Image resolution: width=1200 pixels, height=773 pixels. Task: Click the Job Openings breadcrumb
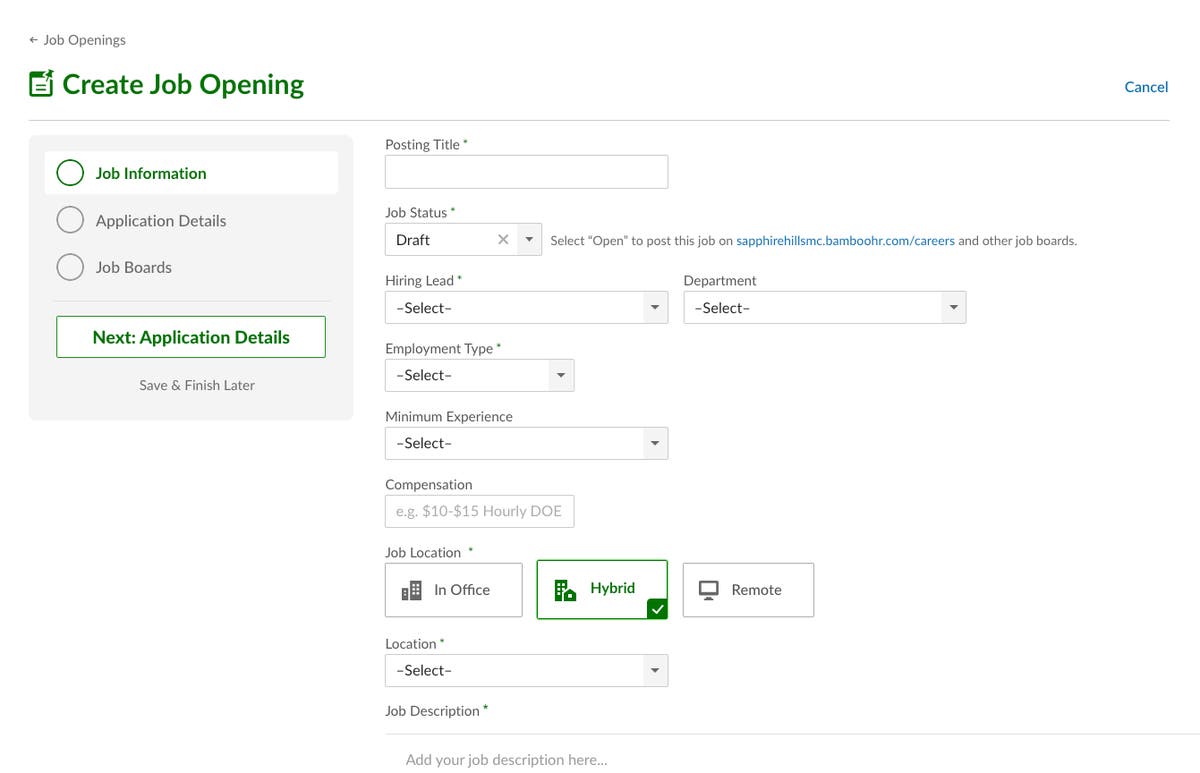(x=84, y=40)
